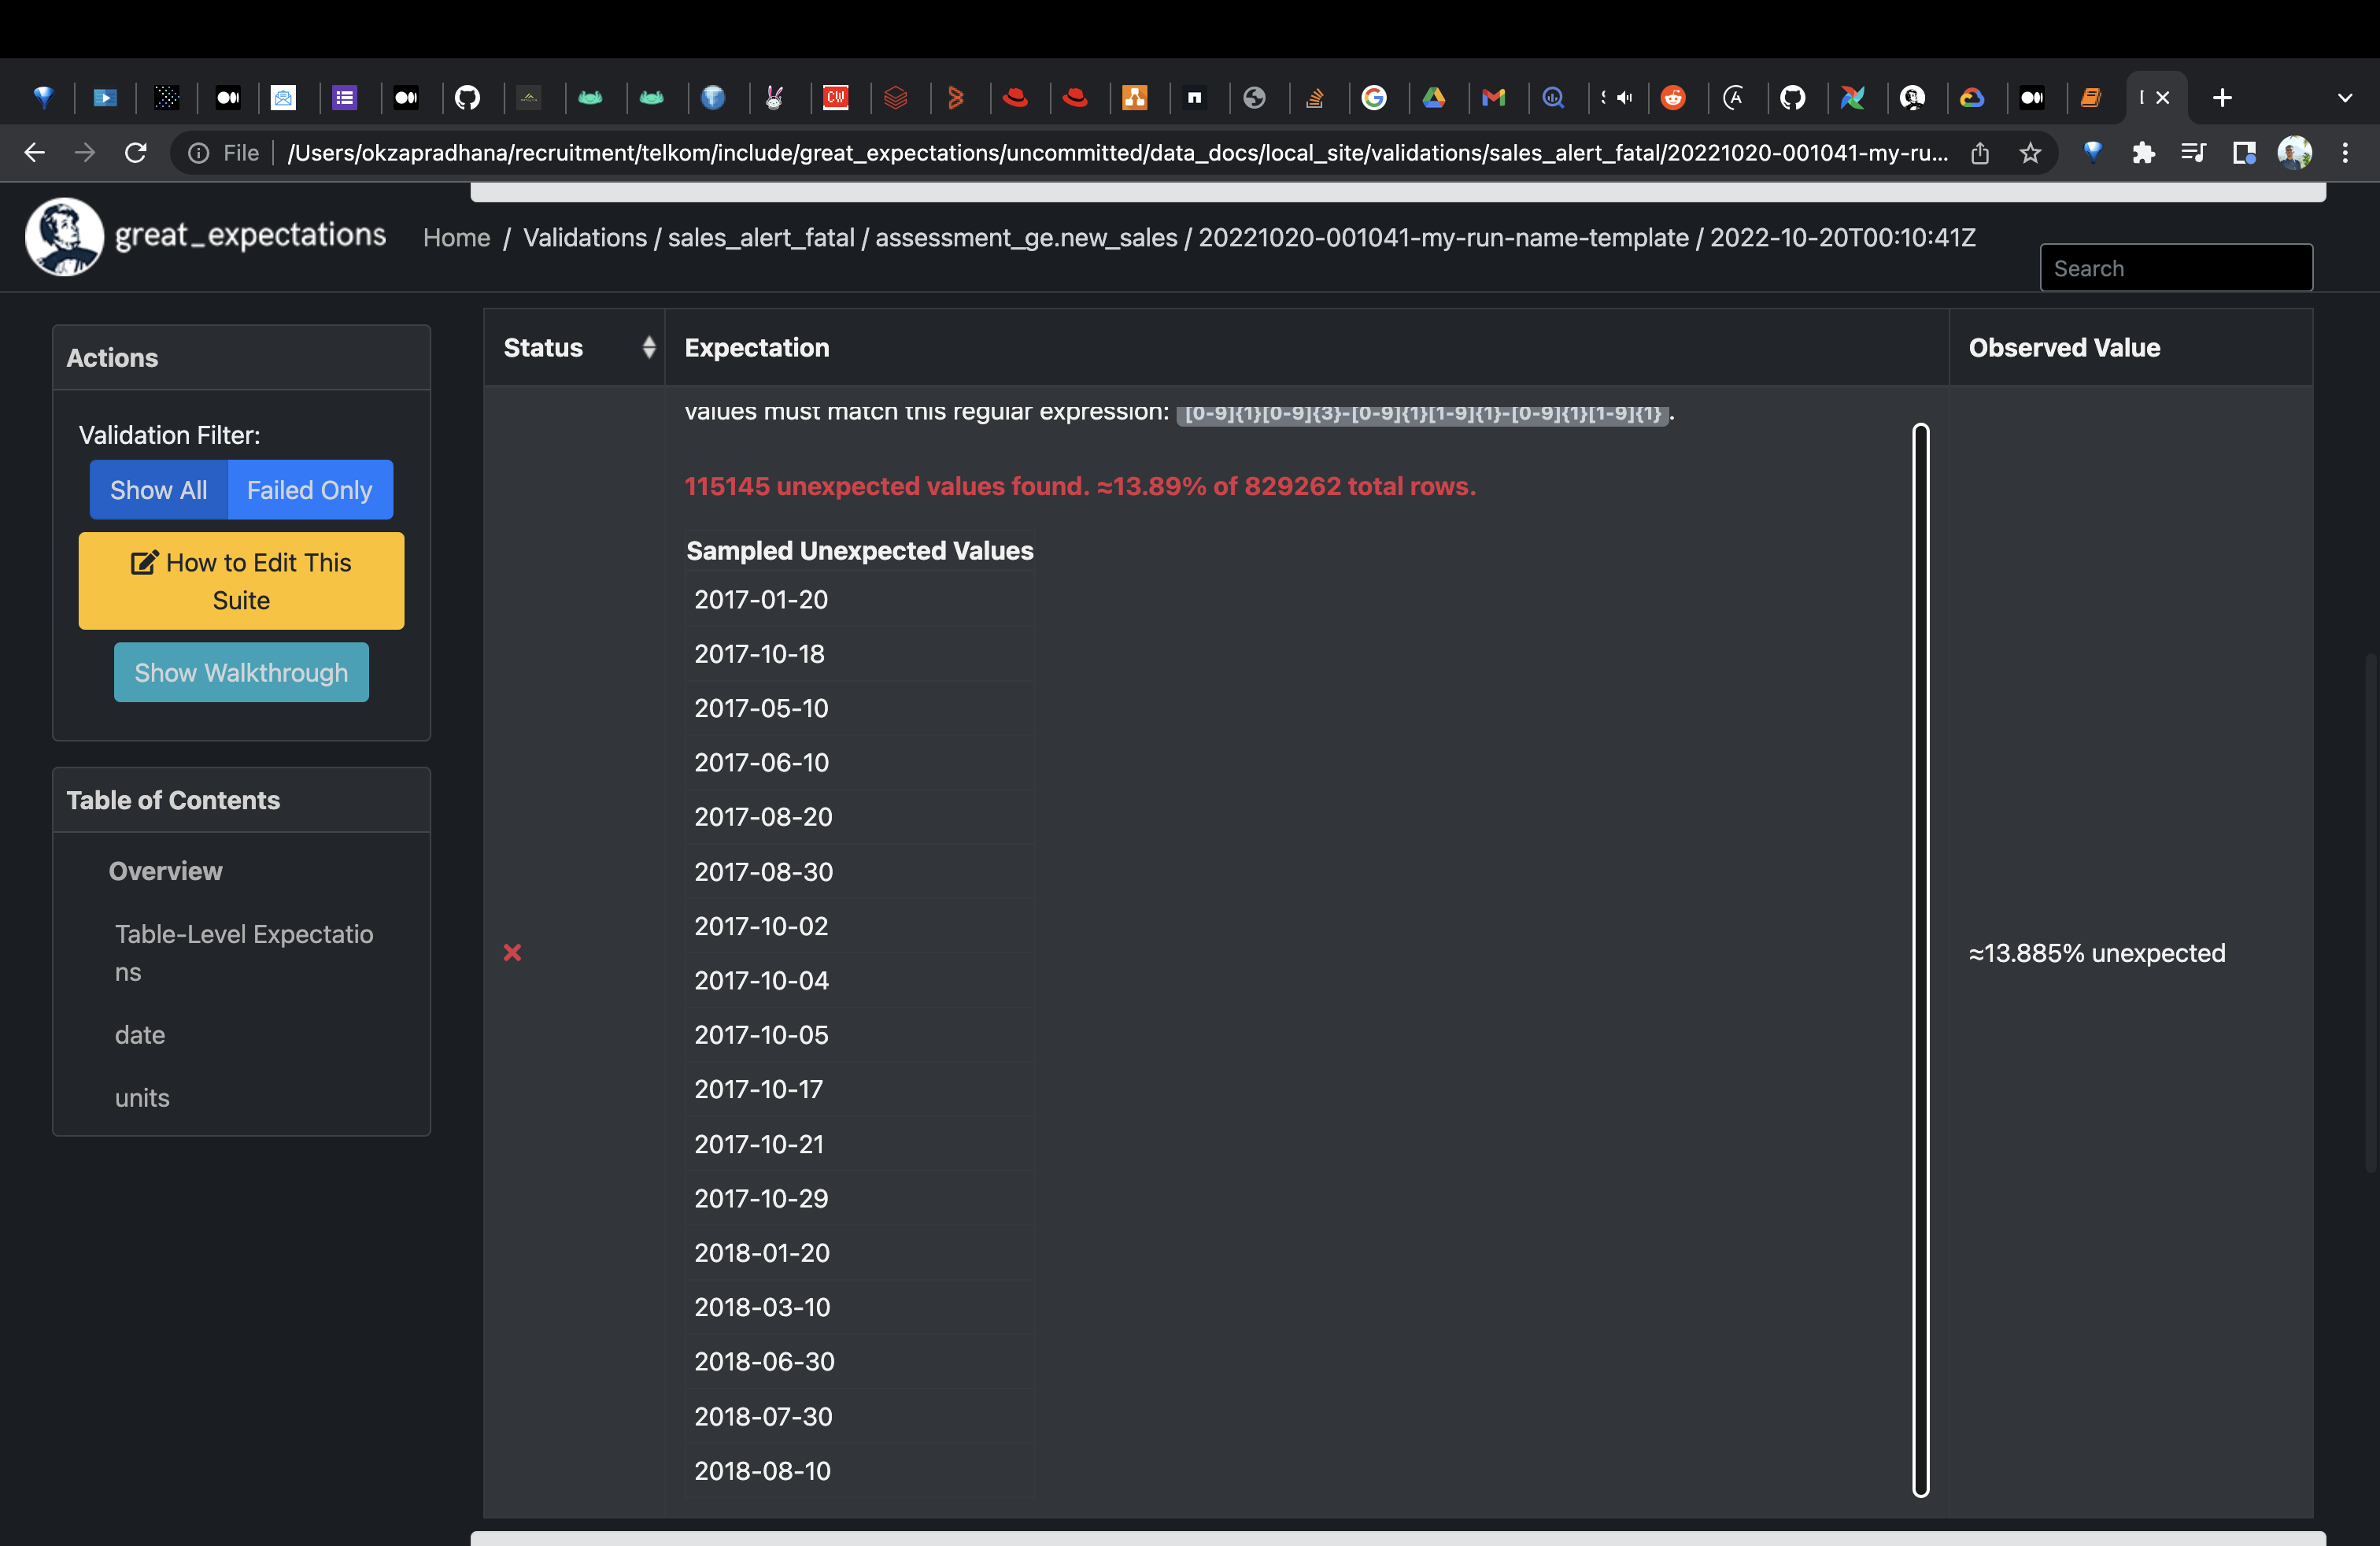Click the share page icon in address bar
This screenshot has width=2380, height=1546.
pos(1979,153)
